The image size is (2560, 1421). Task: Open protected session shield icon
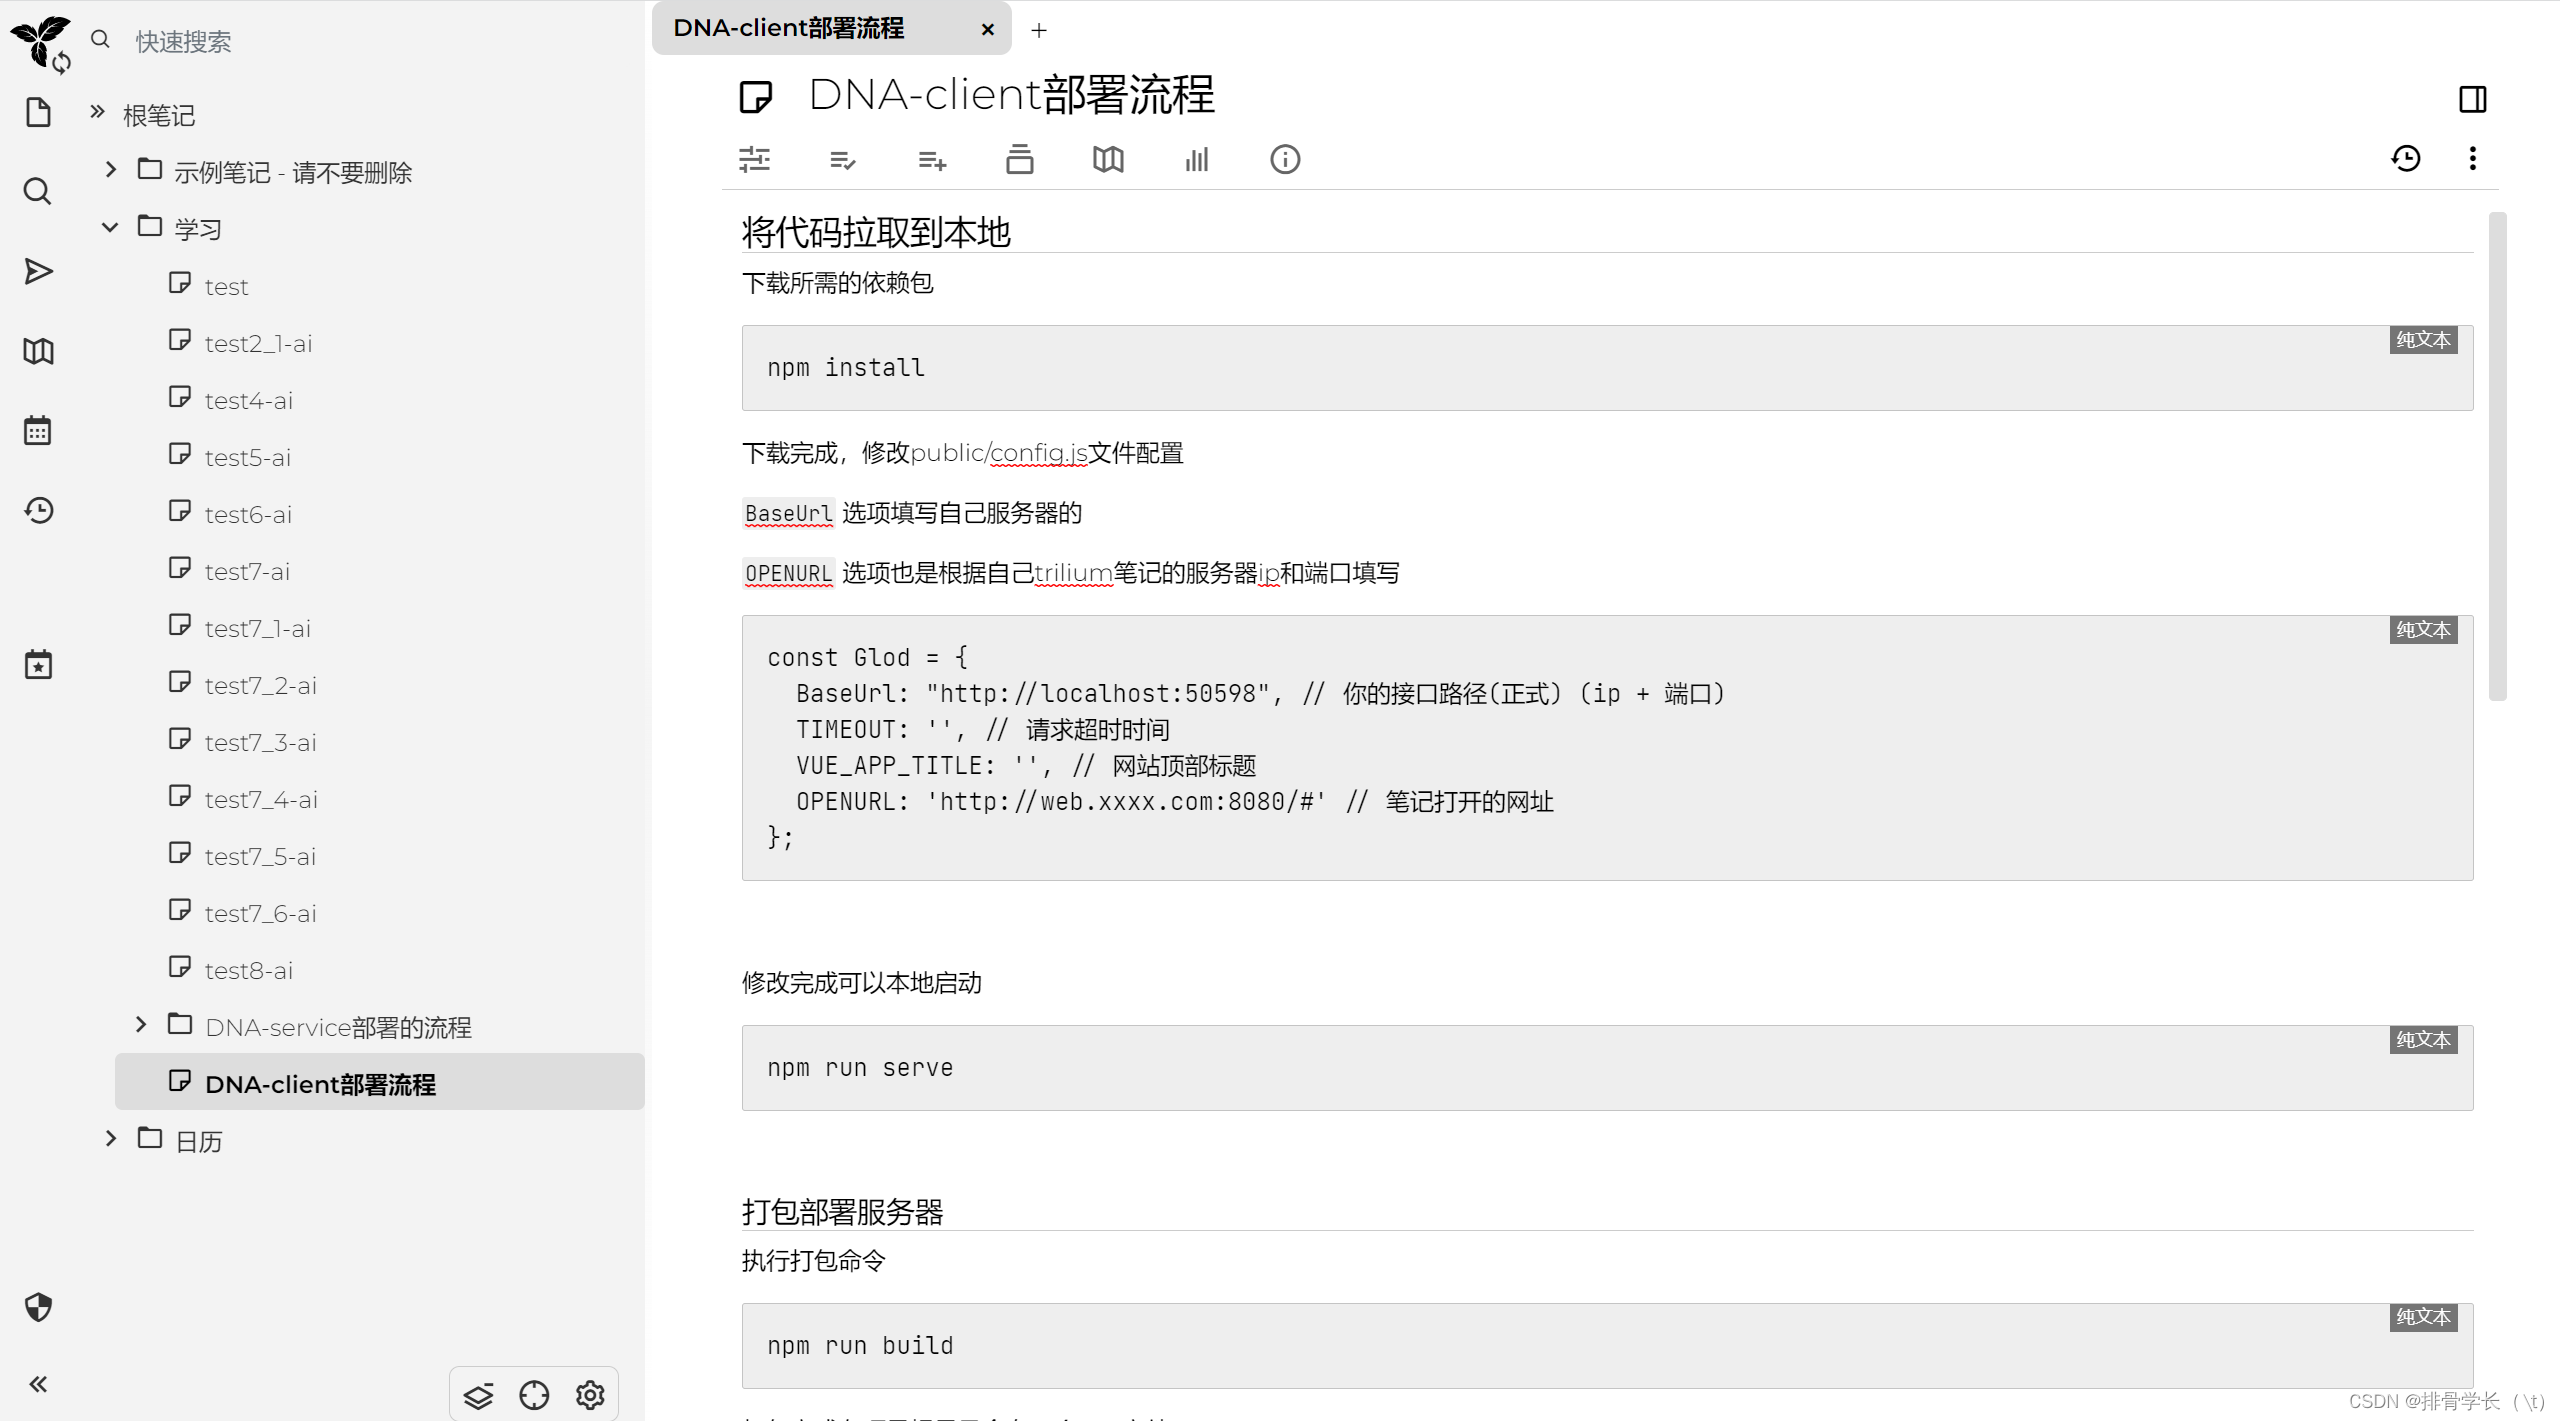coord(38,1307)
